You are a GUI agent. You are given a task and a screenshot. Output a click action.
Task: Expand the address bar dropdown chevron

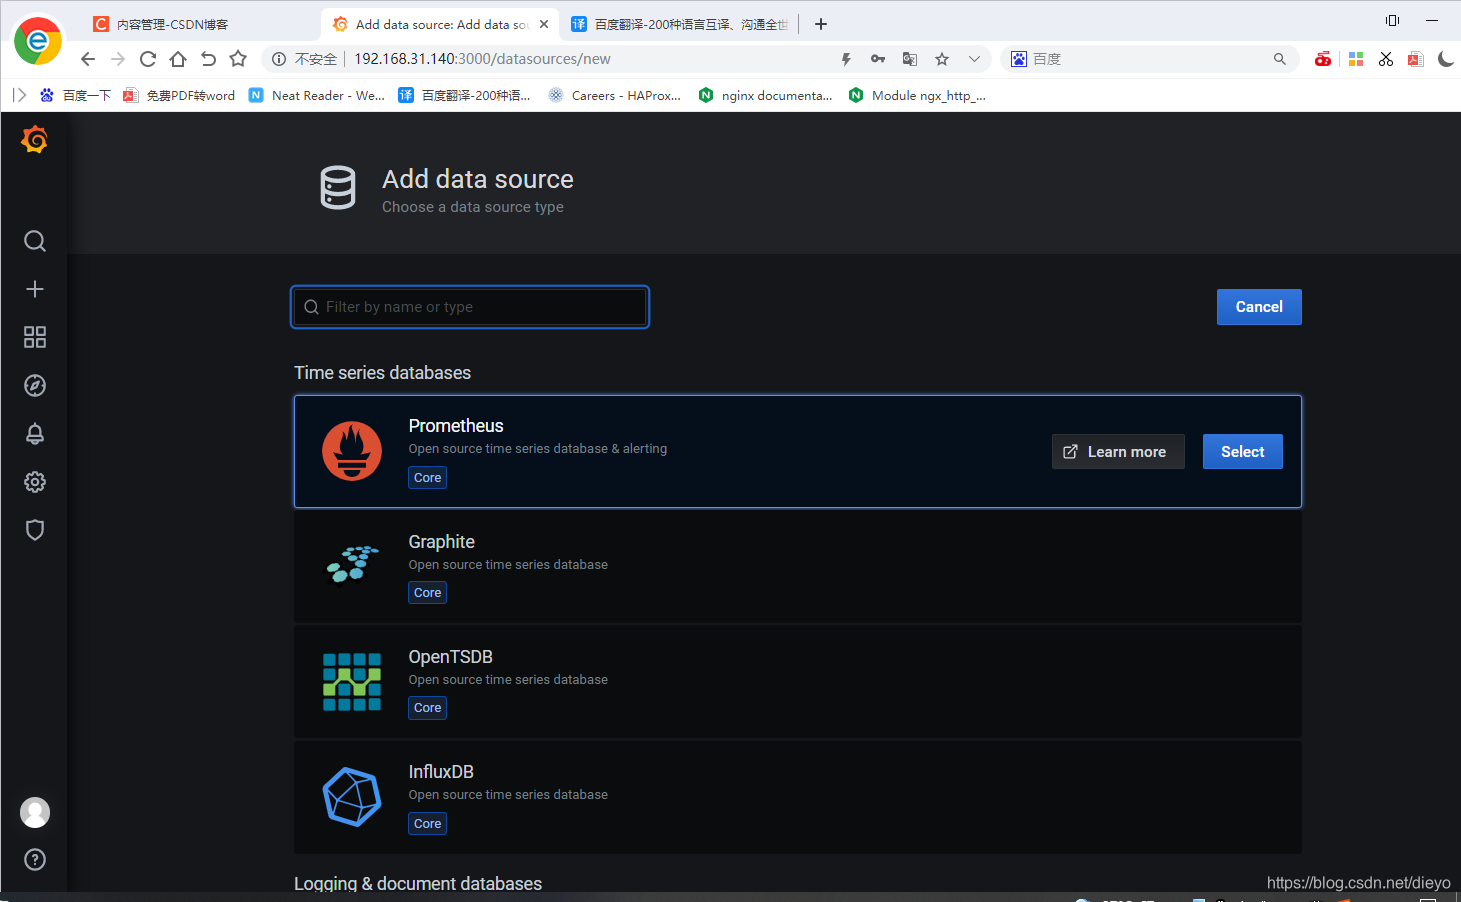pyautogui.click(x=974, y=59)
